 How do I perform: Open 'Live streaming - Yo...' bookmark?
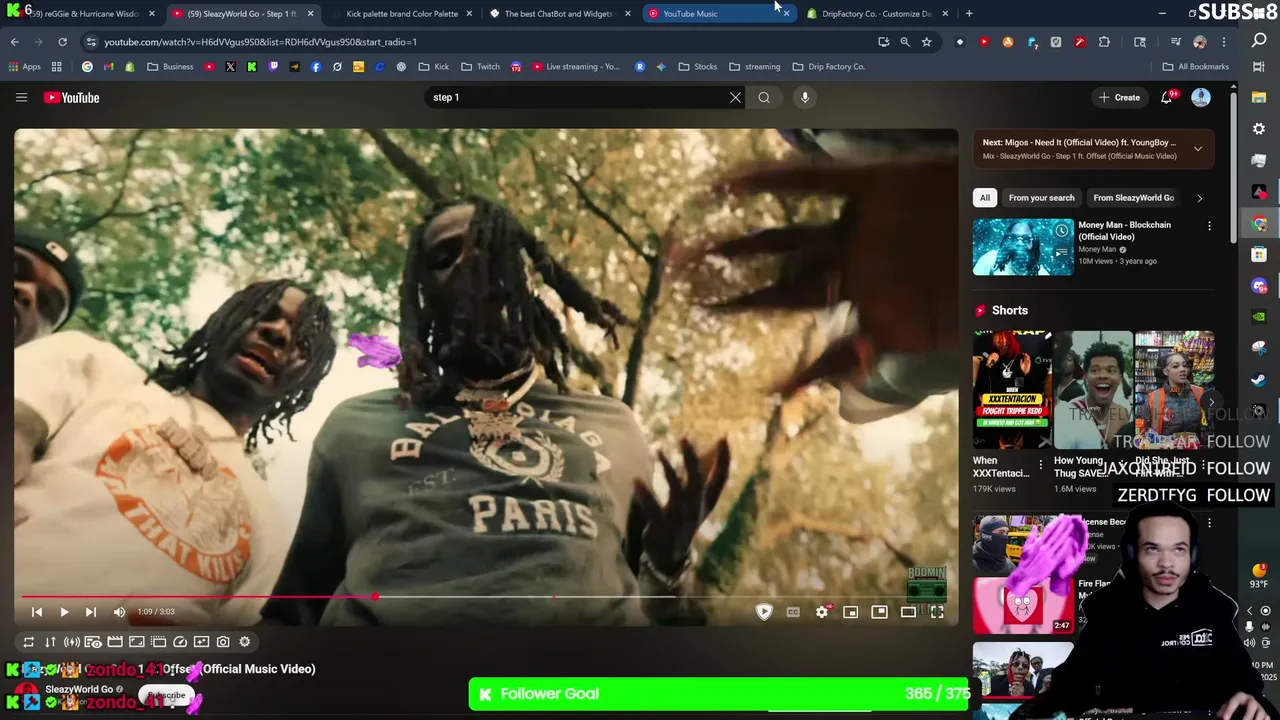[576, 67]
